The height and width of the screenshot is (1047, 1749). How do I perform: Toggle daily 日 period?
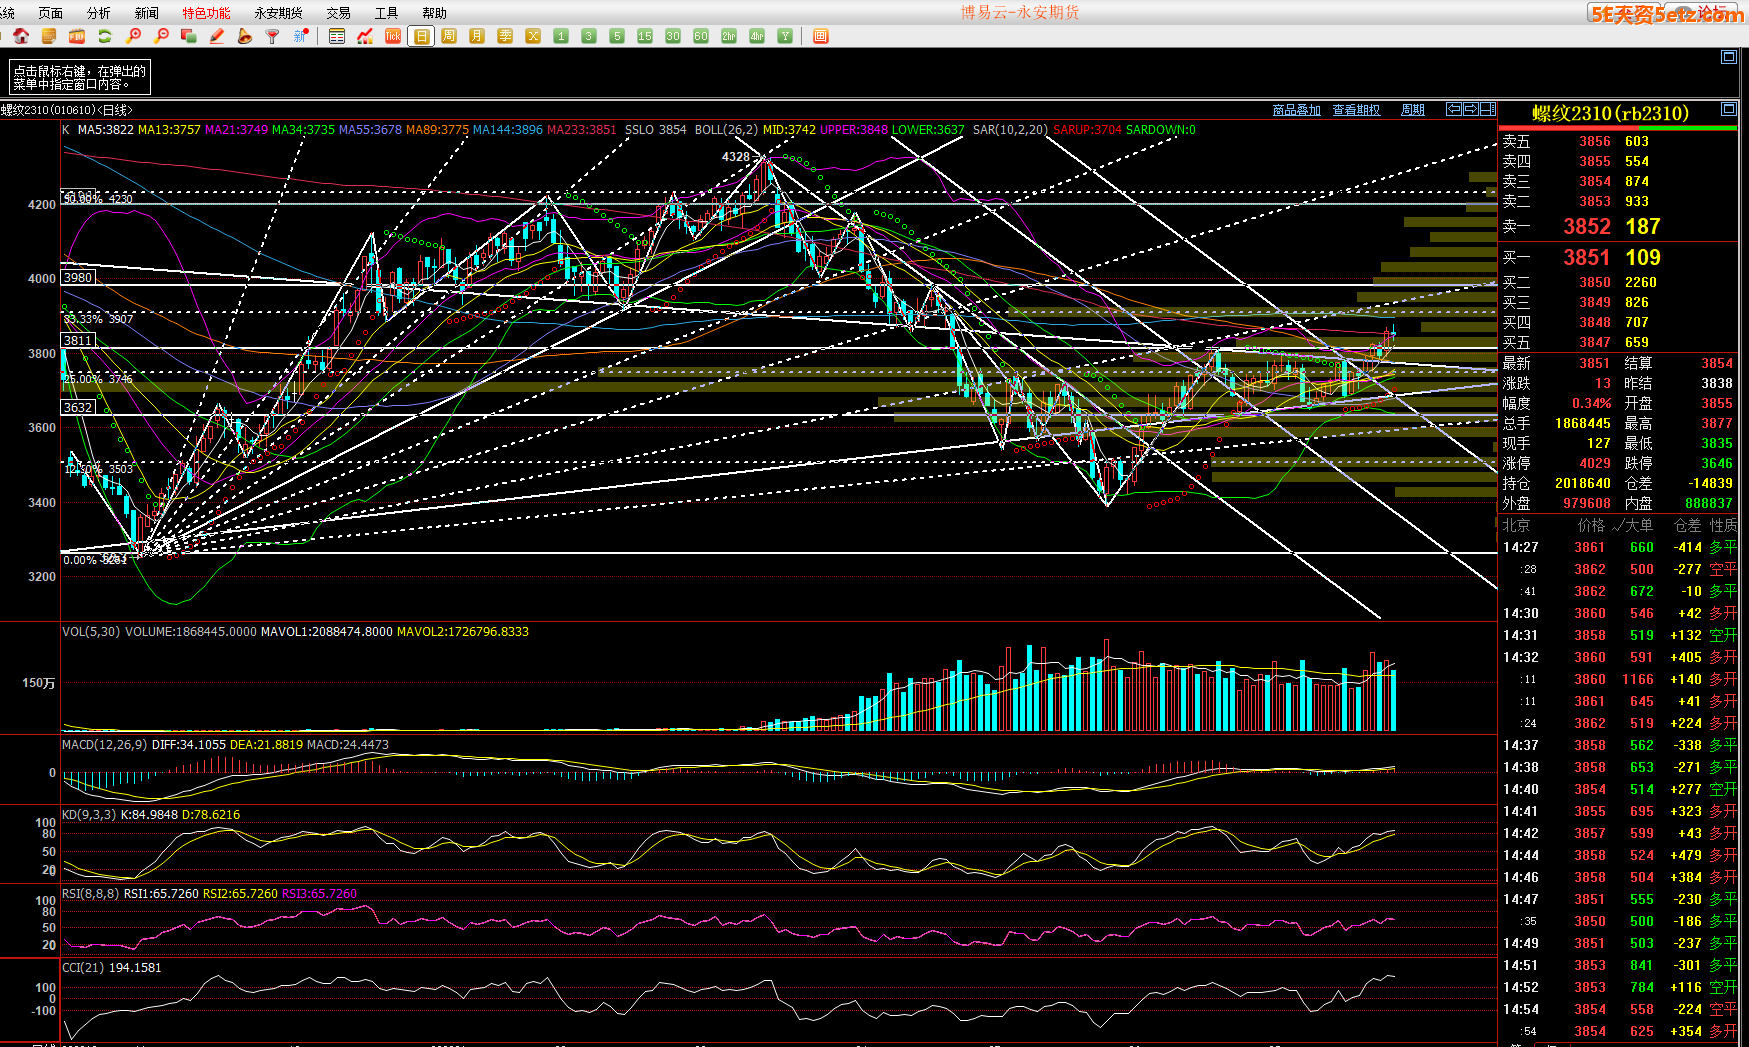coord(421,36)
